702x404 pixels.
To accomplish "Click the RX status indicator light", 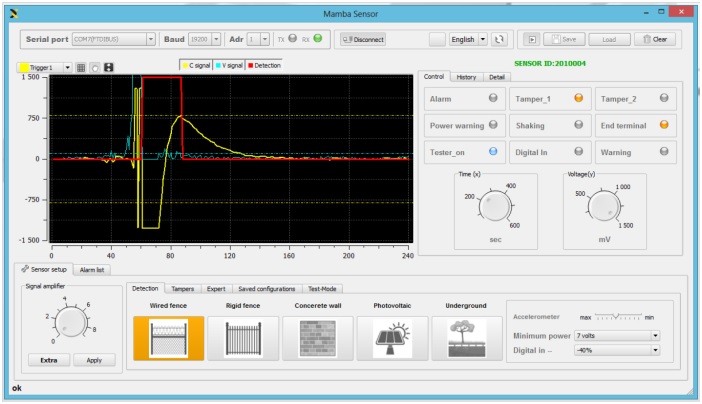I will 317,39.
